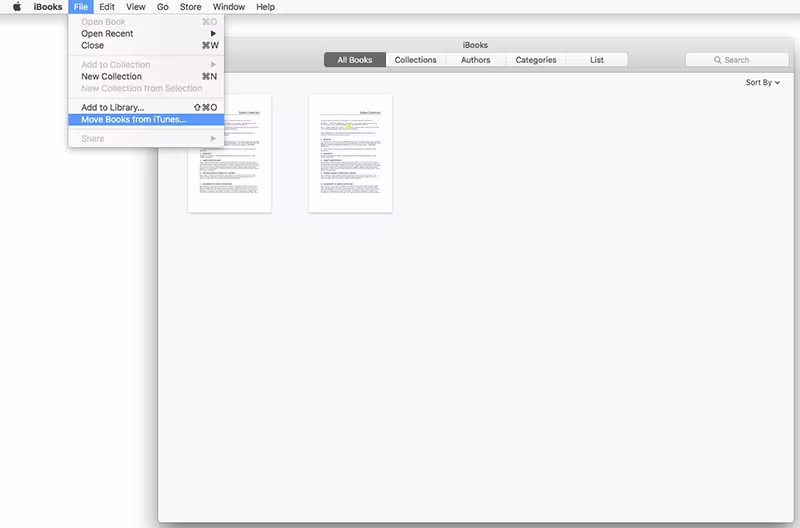
Task: Expand the Open Recent submenu
Action: (146, 34)
